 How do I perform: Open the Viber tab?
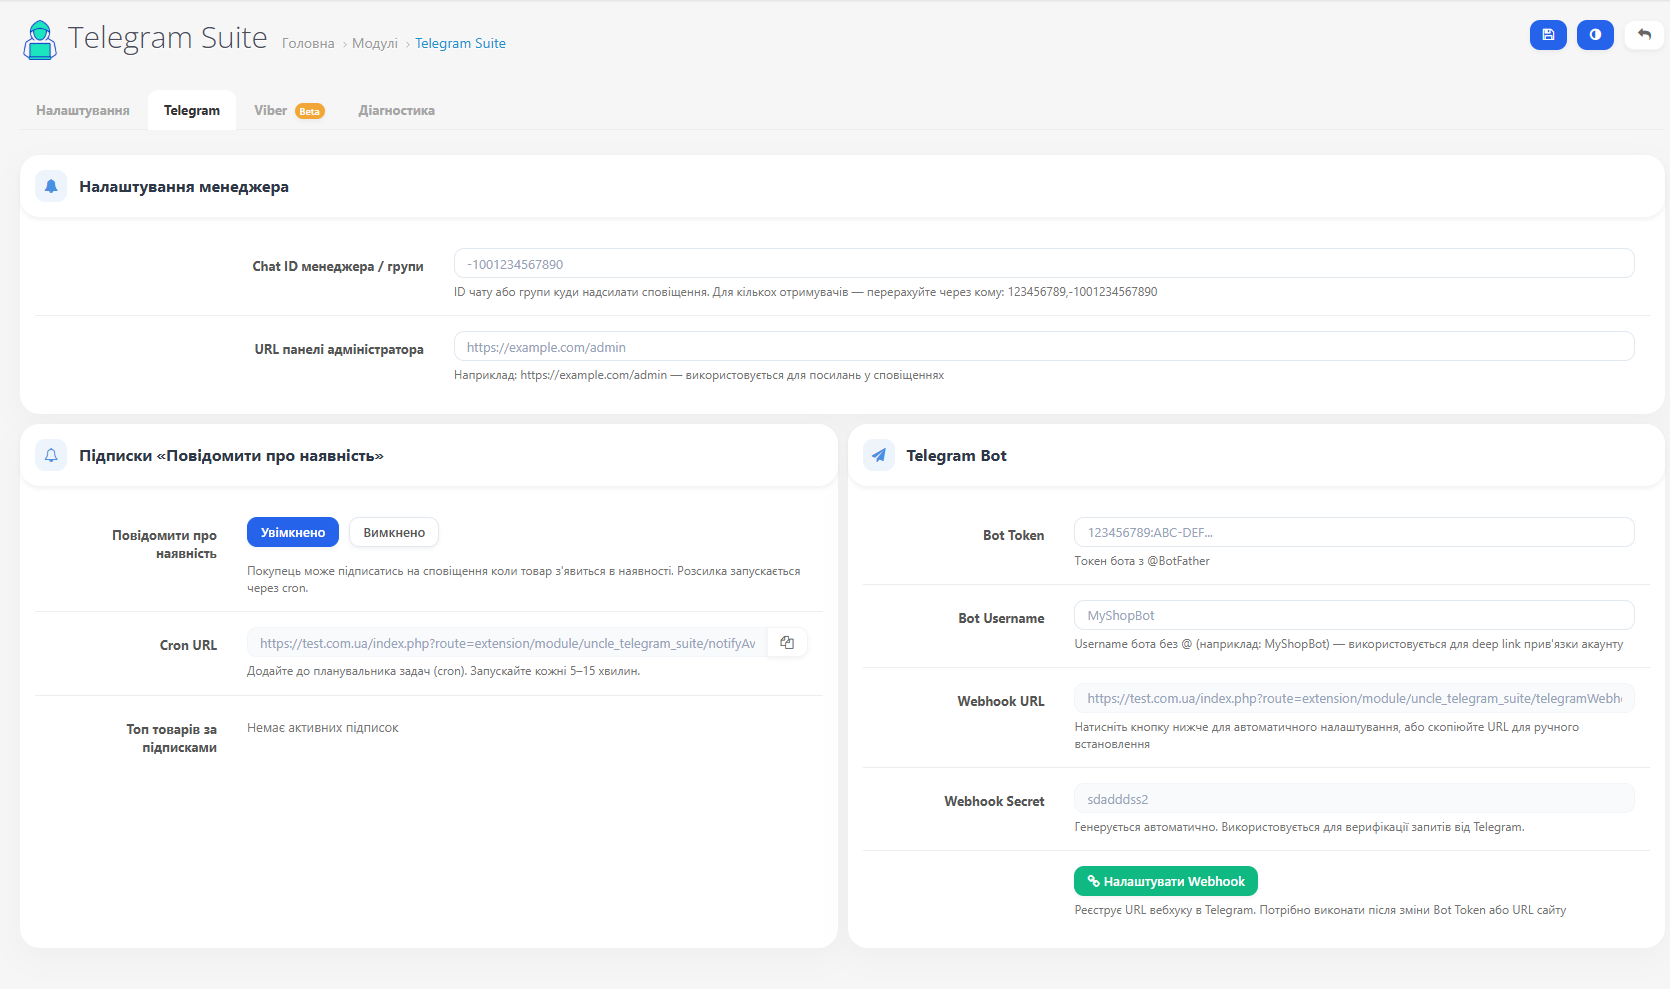[289, 110]
